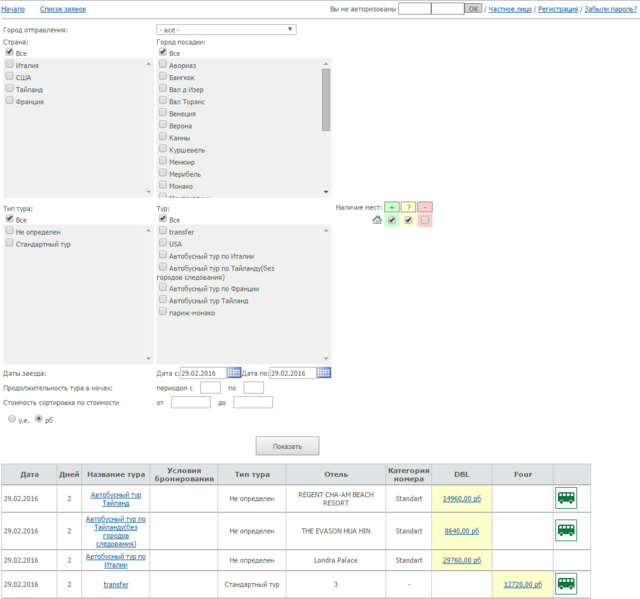Click the minimum cost 'от' input field
The image size is (640, 599).
tap(190, 402)
